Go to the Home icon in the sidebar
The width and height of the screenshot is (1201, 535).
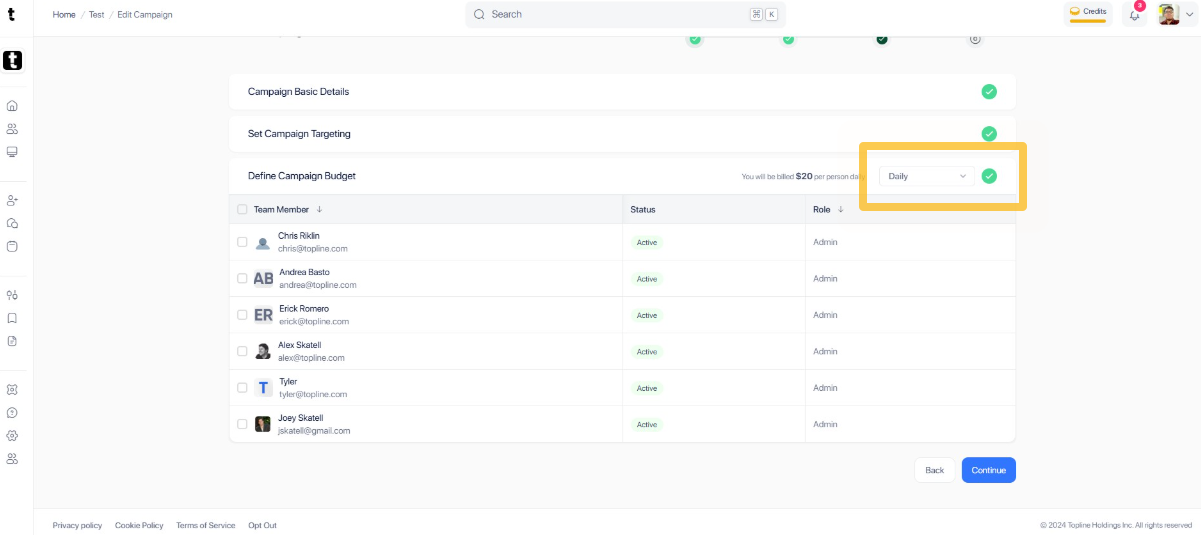click(x=12, y=106)
